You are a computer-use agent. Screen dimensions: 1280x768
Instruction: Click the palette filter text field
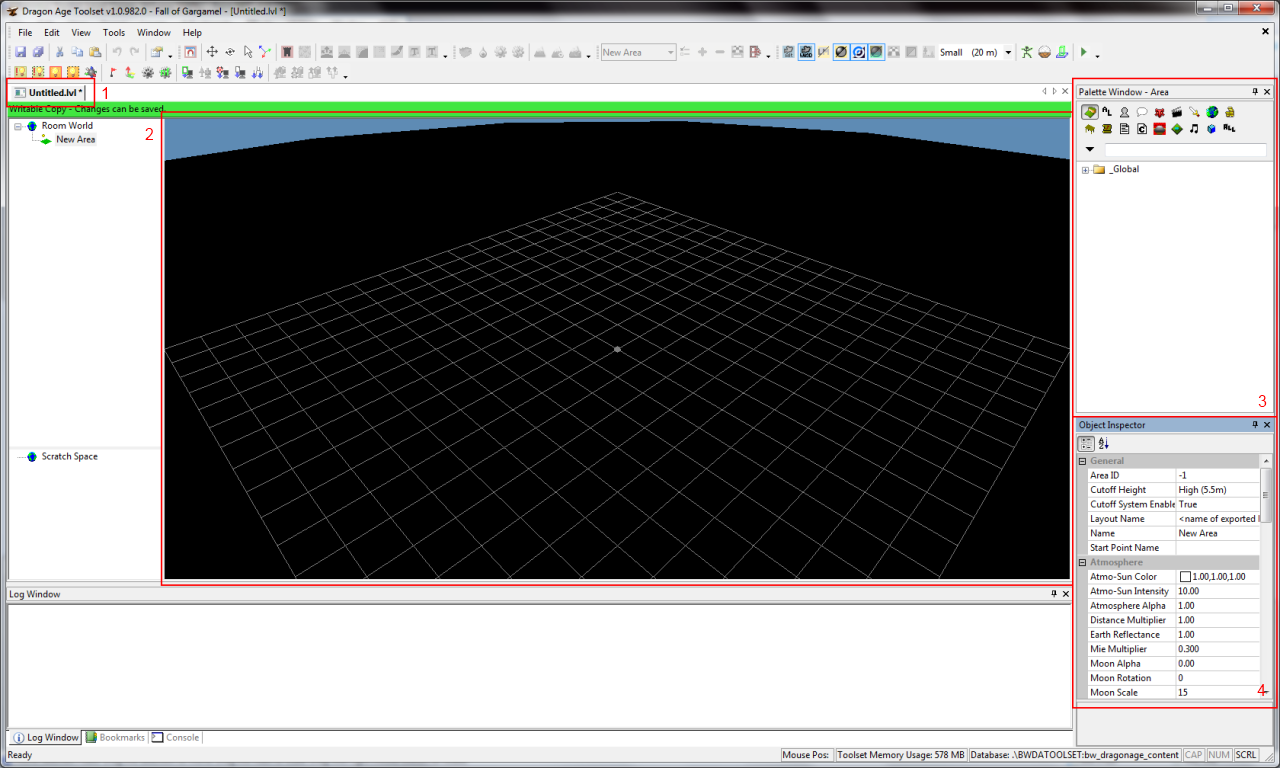point(1184,150)
